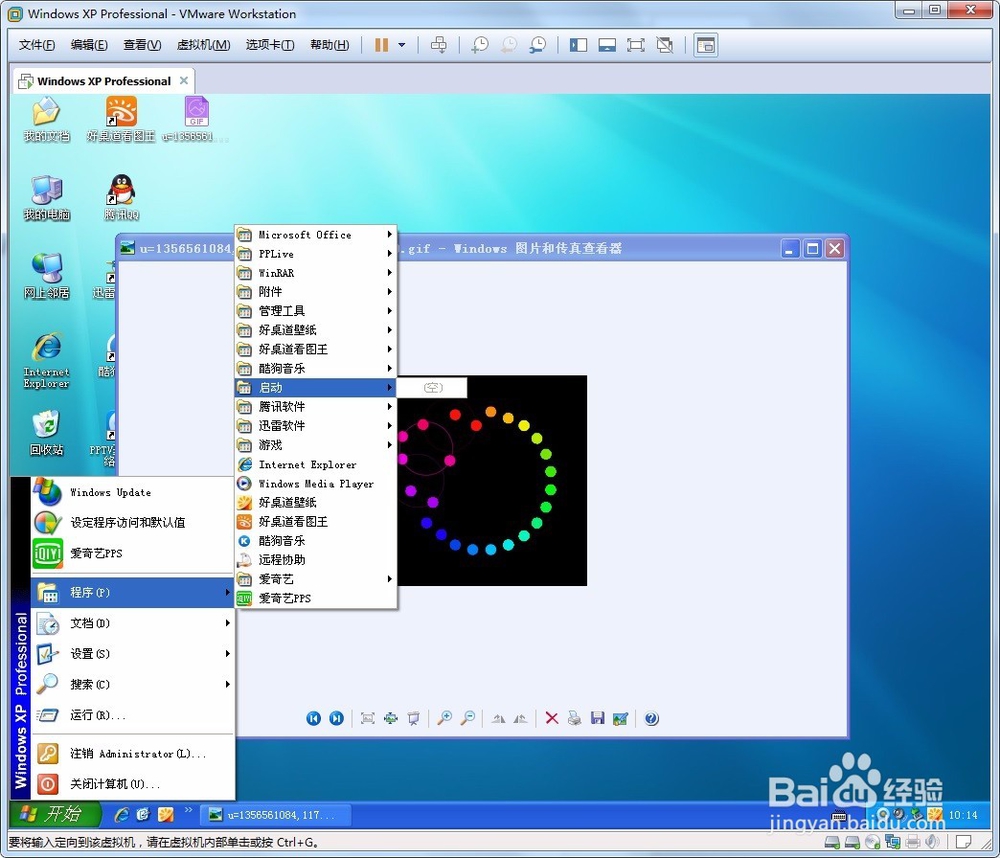
Task: Enter VMware full screen mode
Action: tap(636, 45)
